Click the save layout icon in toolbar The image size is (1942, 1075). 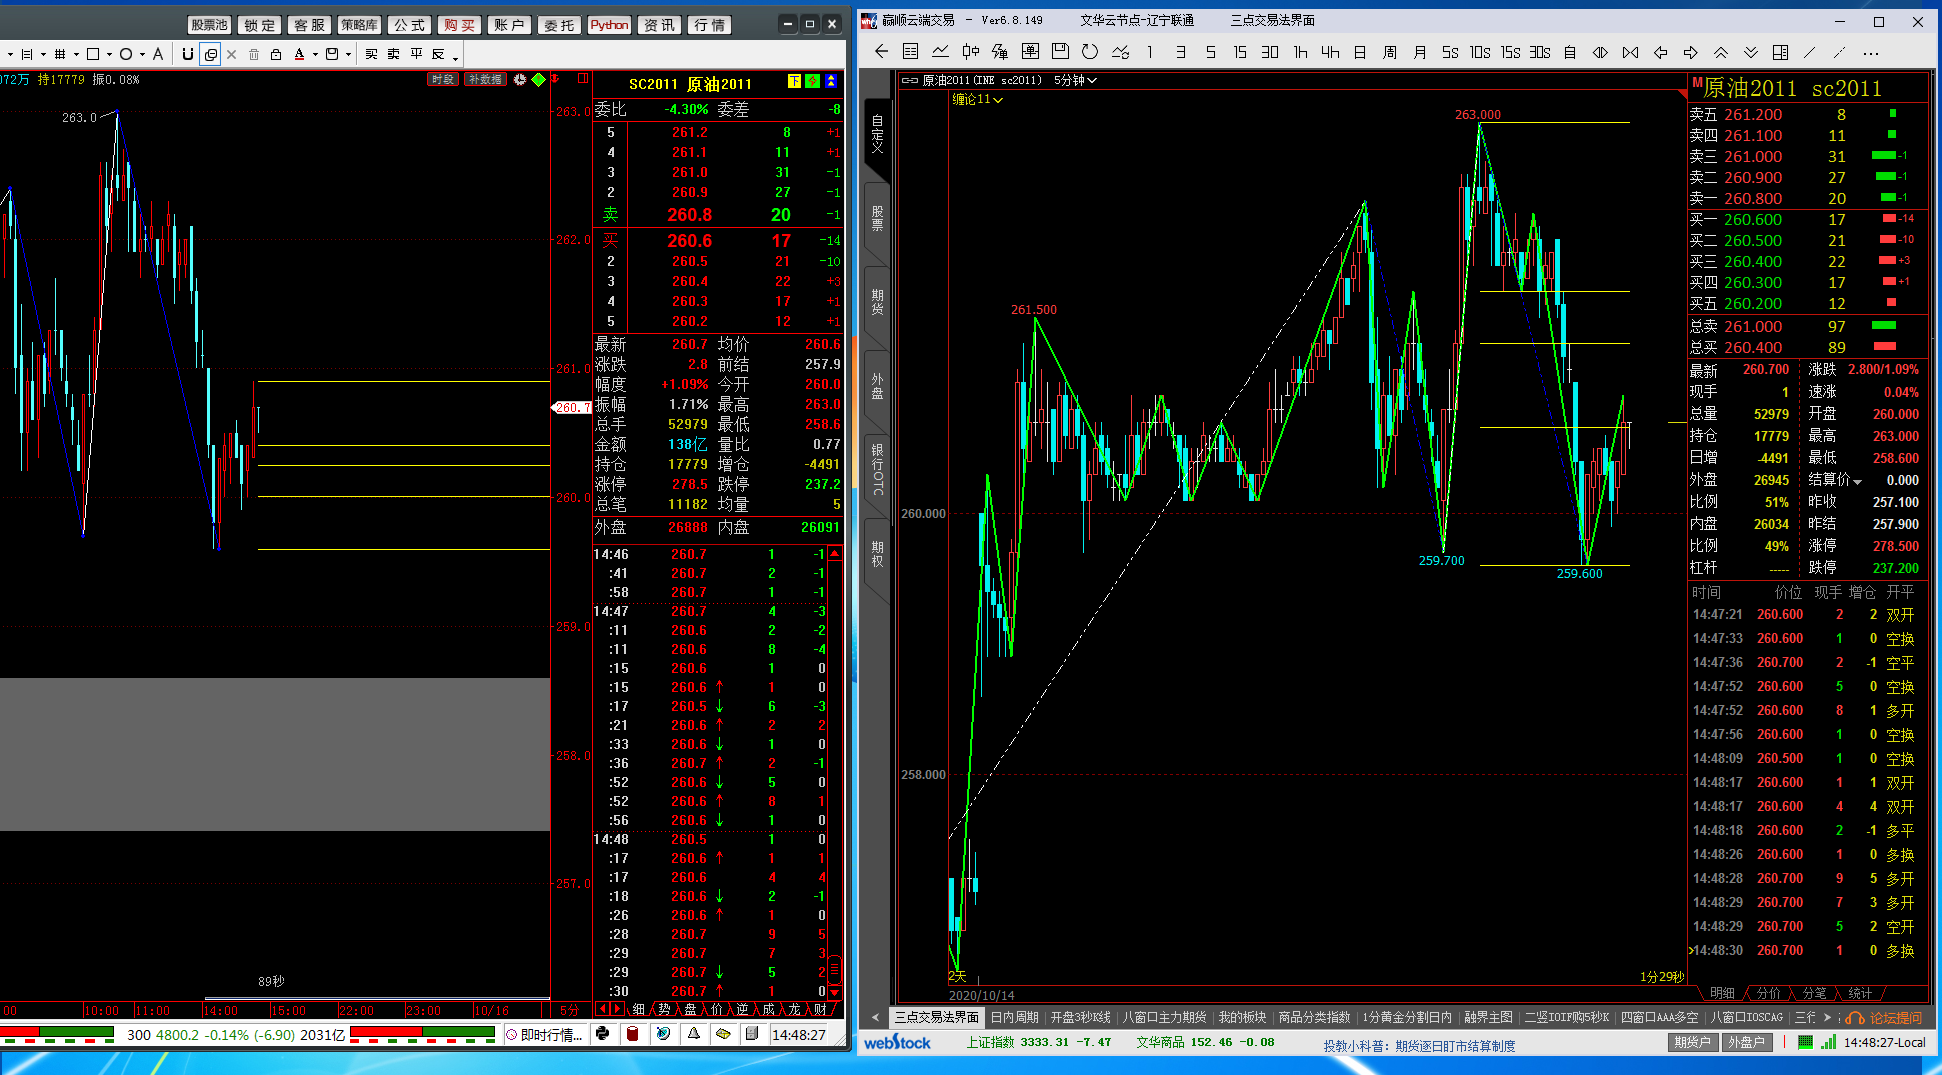coord(1060,52)
